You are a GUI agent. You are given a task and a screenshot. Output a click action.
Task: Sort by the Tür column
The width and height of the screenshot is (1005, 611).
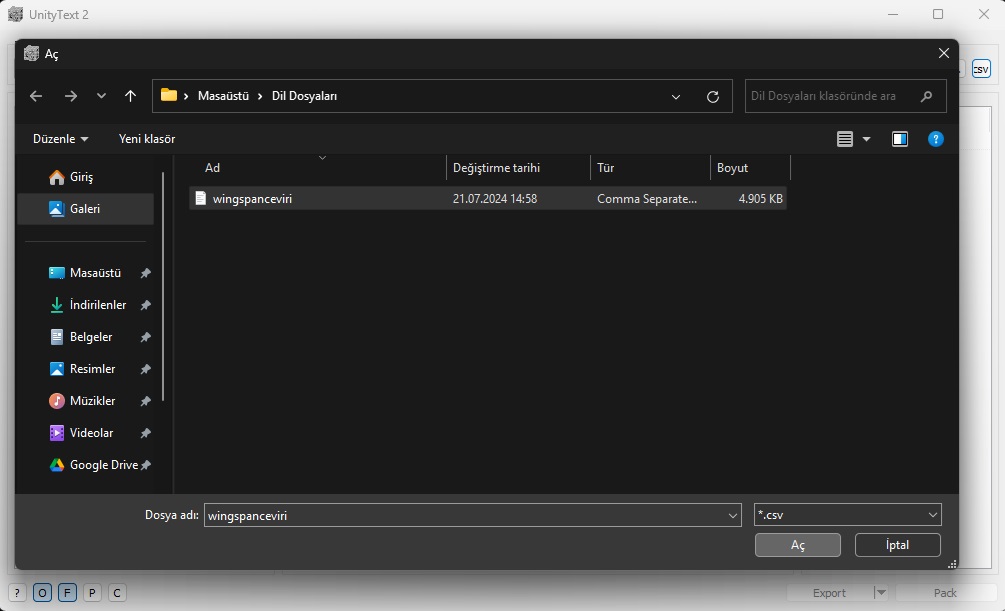pyautogui.click(x=650, y=168)
